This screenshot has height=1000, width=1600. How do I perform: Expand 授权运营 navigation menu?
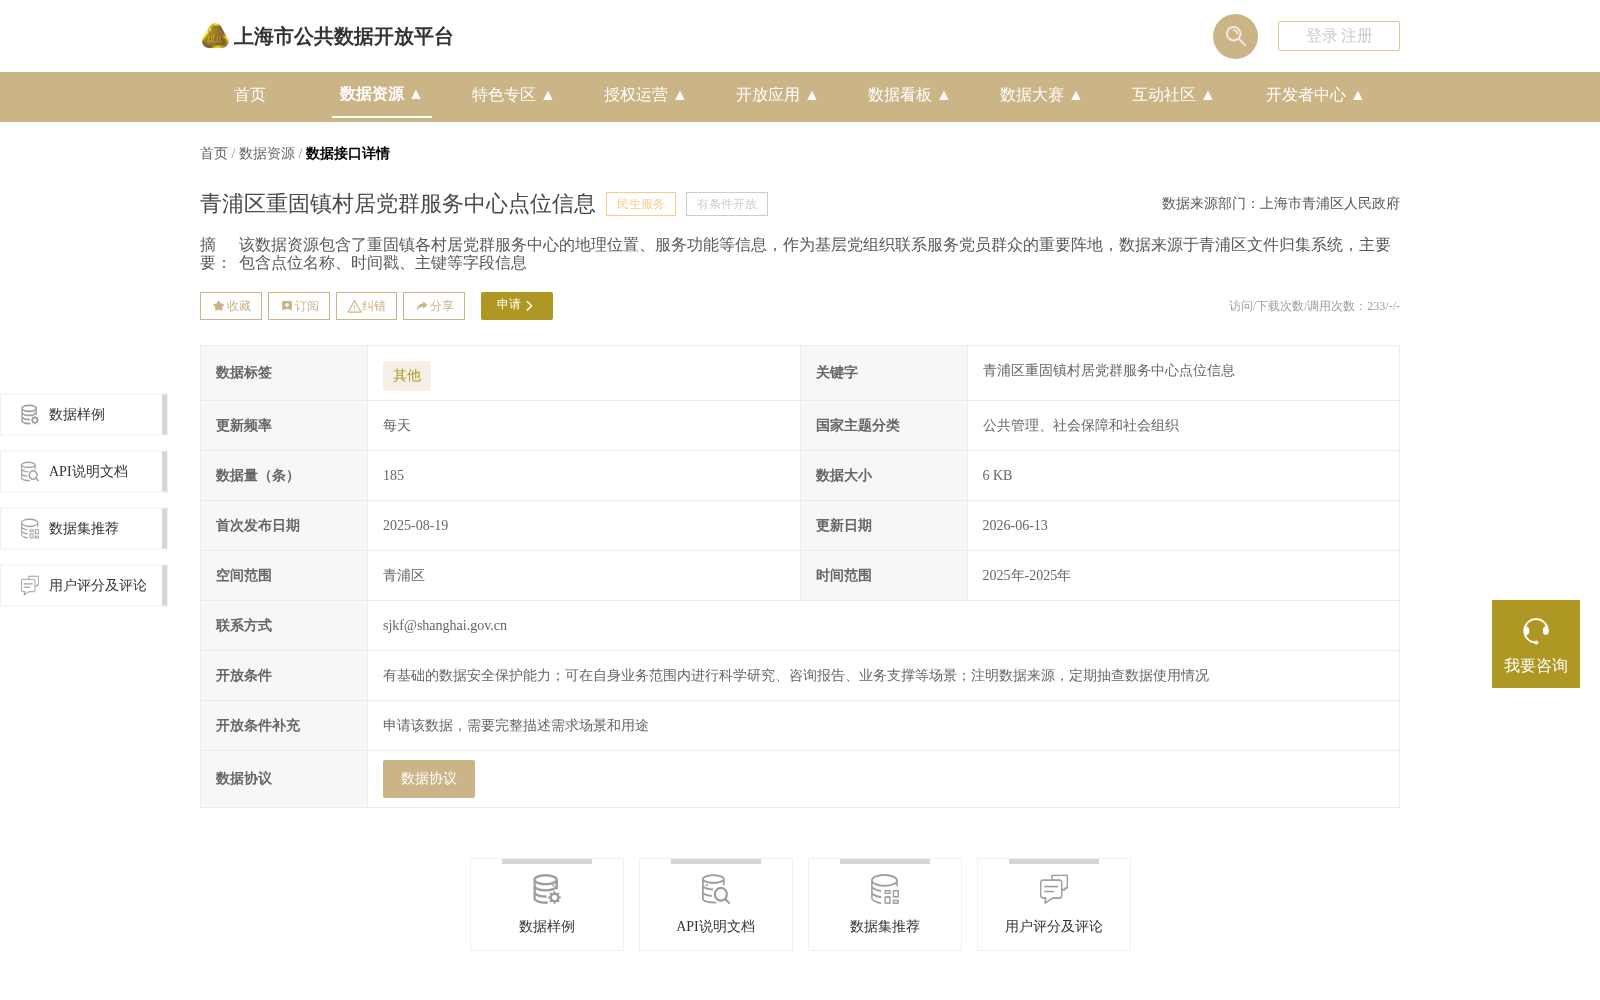645,95
